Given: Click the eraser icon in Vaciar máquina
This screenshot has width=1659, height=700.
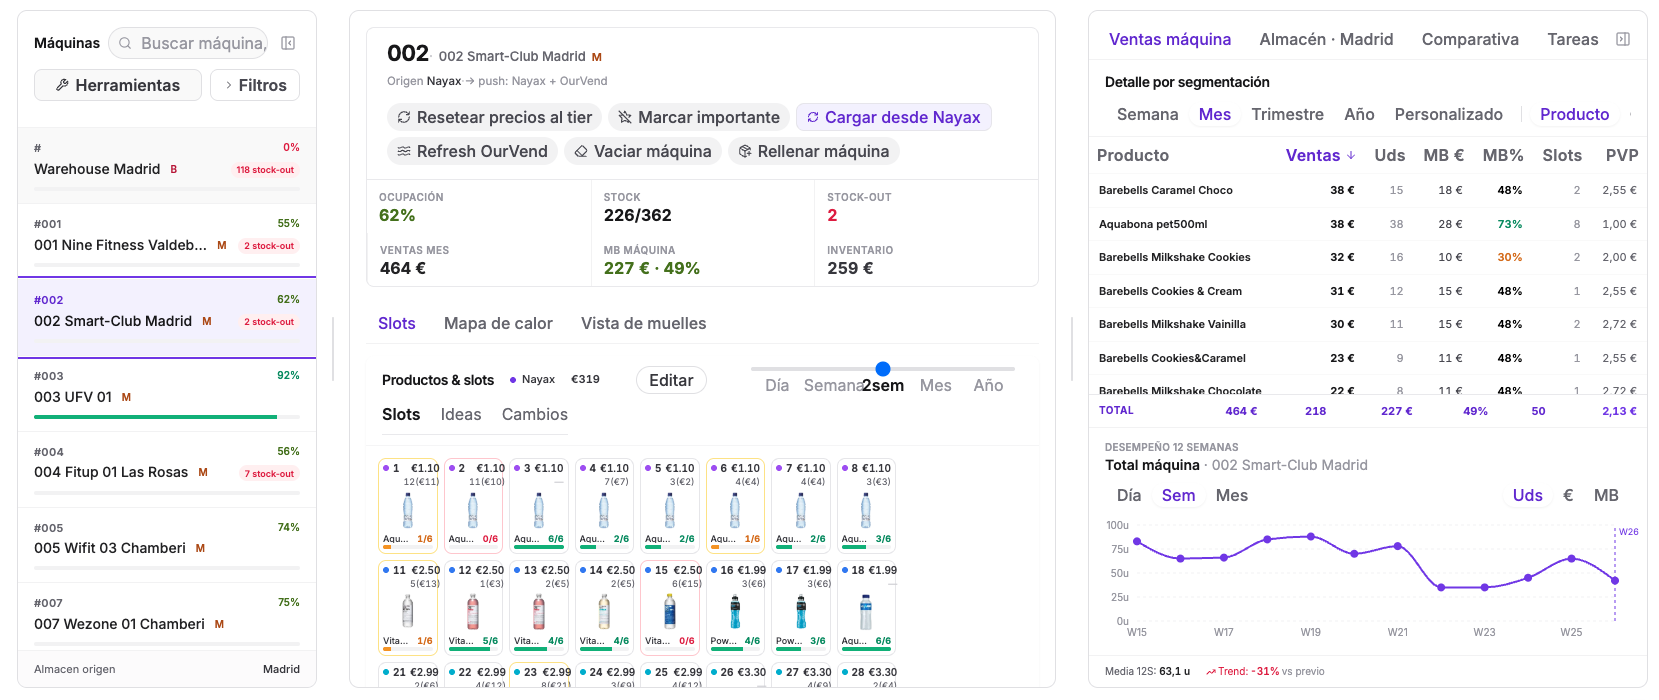Looking at the screenshot, I should pos(581,151).
